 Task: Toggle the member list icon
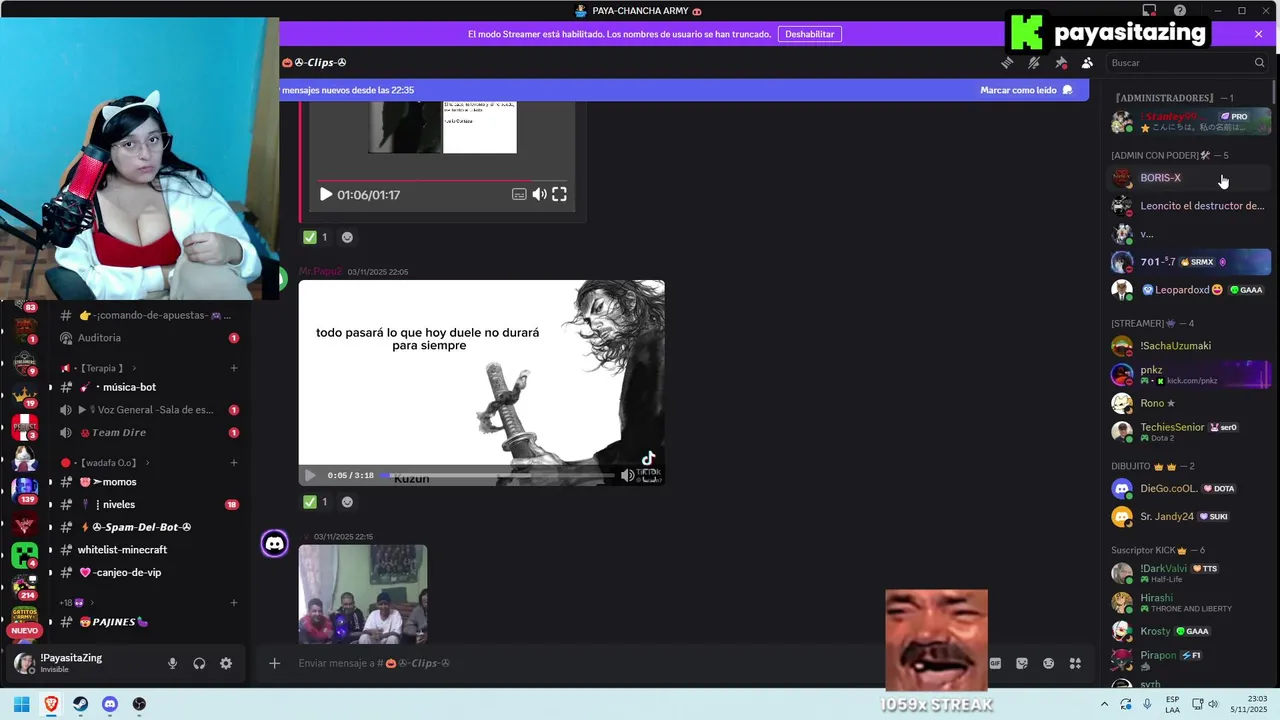coord(1087,63)
